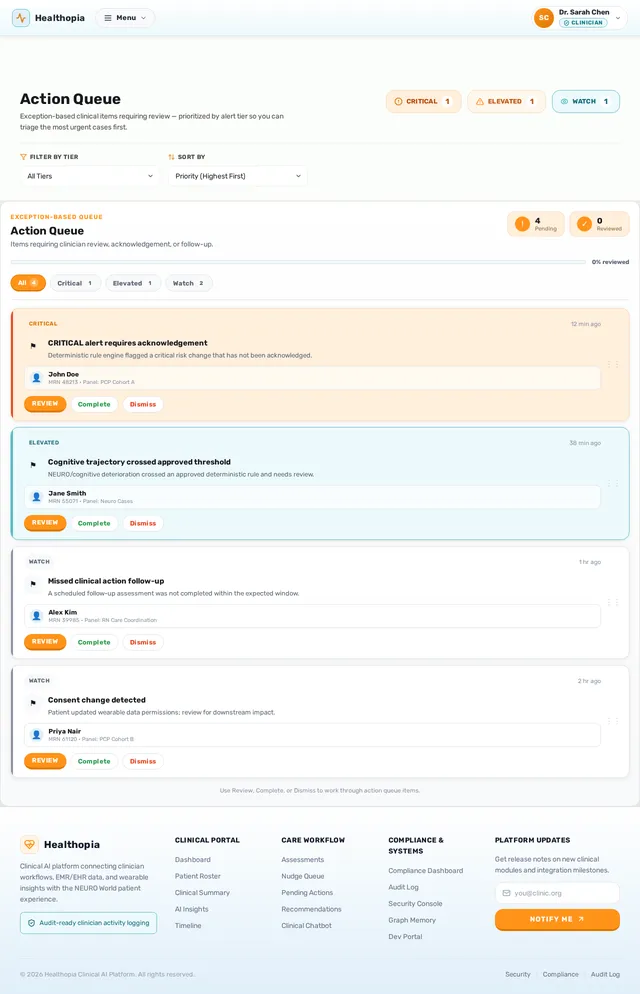The width and height of the screenshot is (640, 994).
Task: Dismiss John Doe's critical alert
Action: [143, 404]
